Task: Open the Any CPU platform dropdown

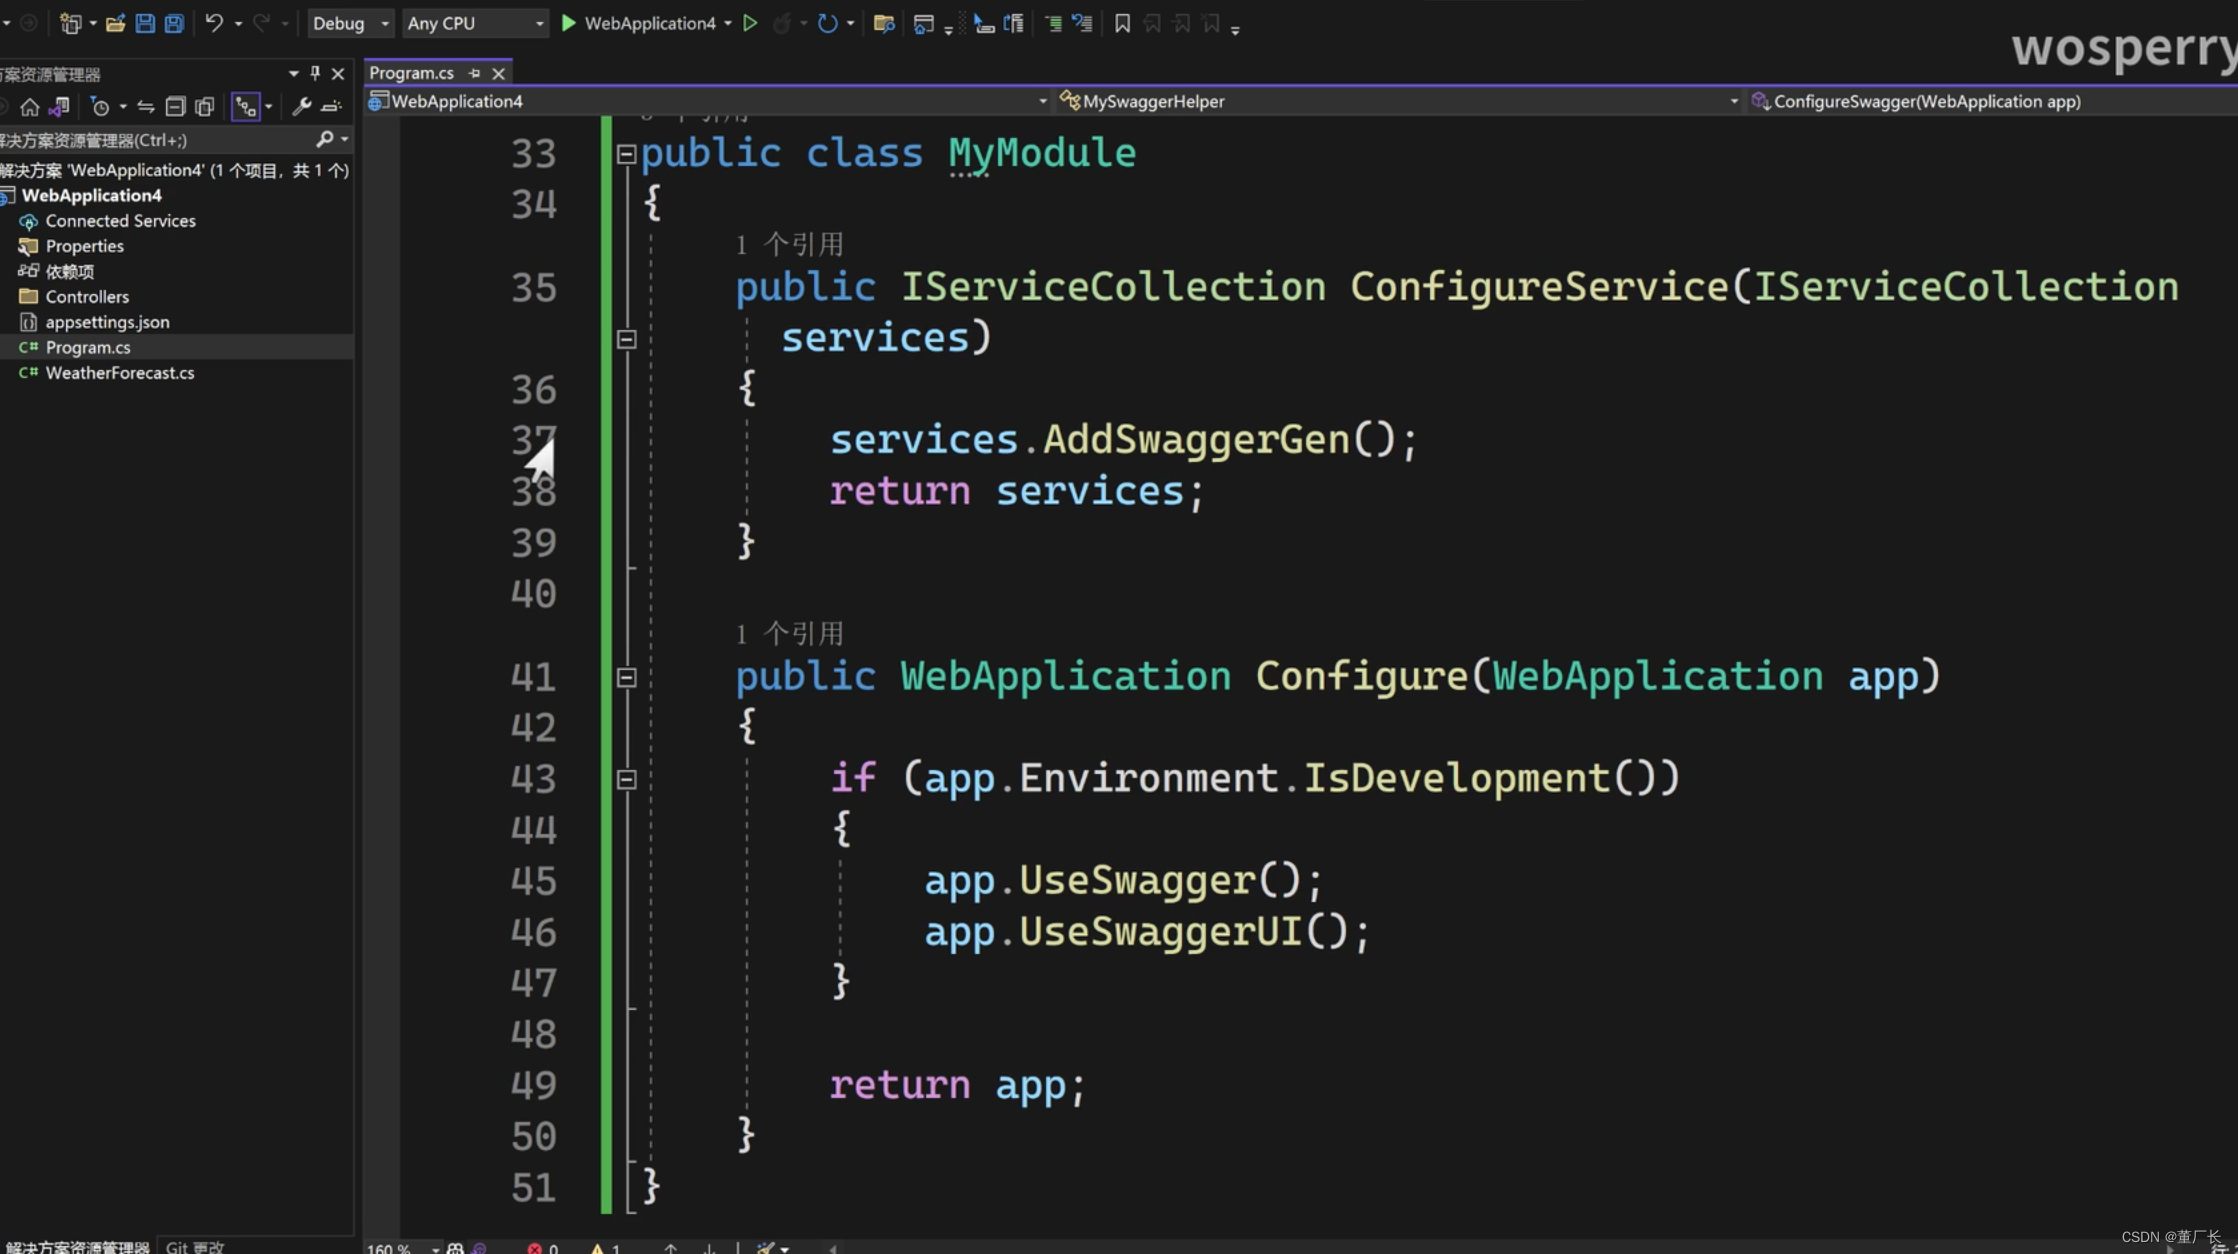Action: tap(475, 23)
